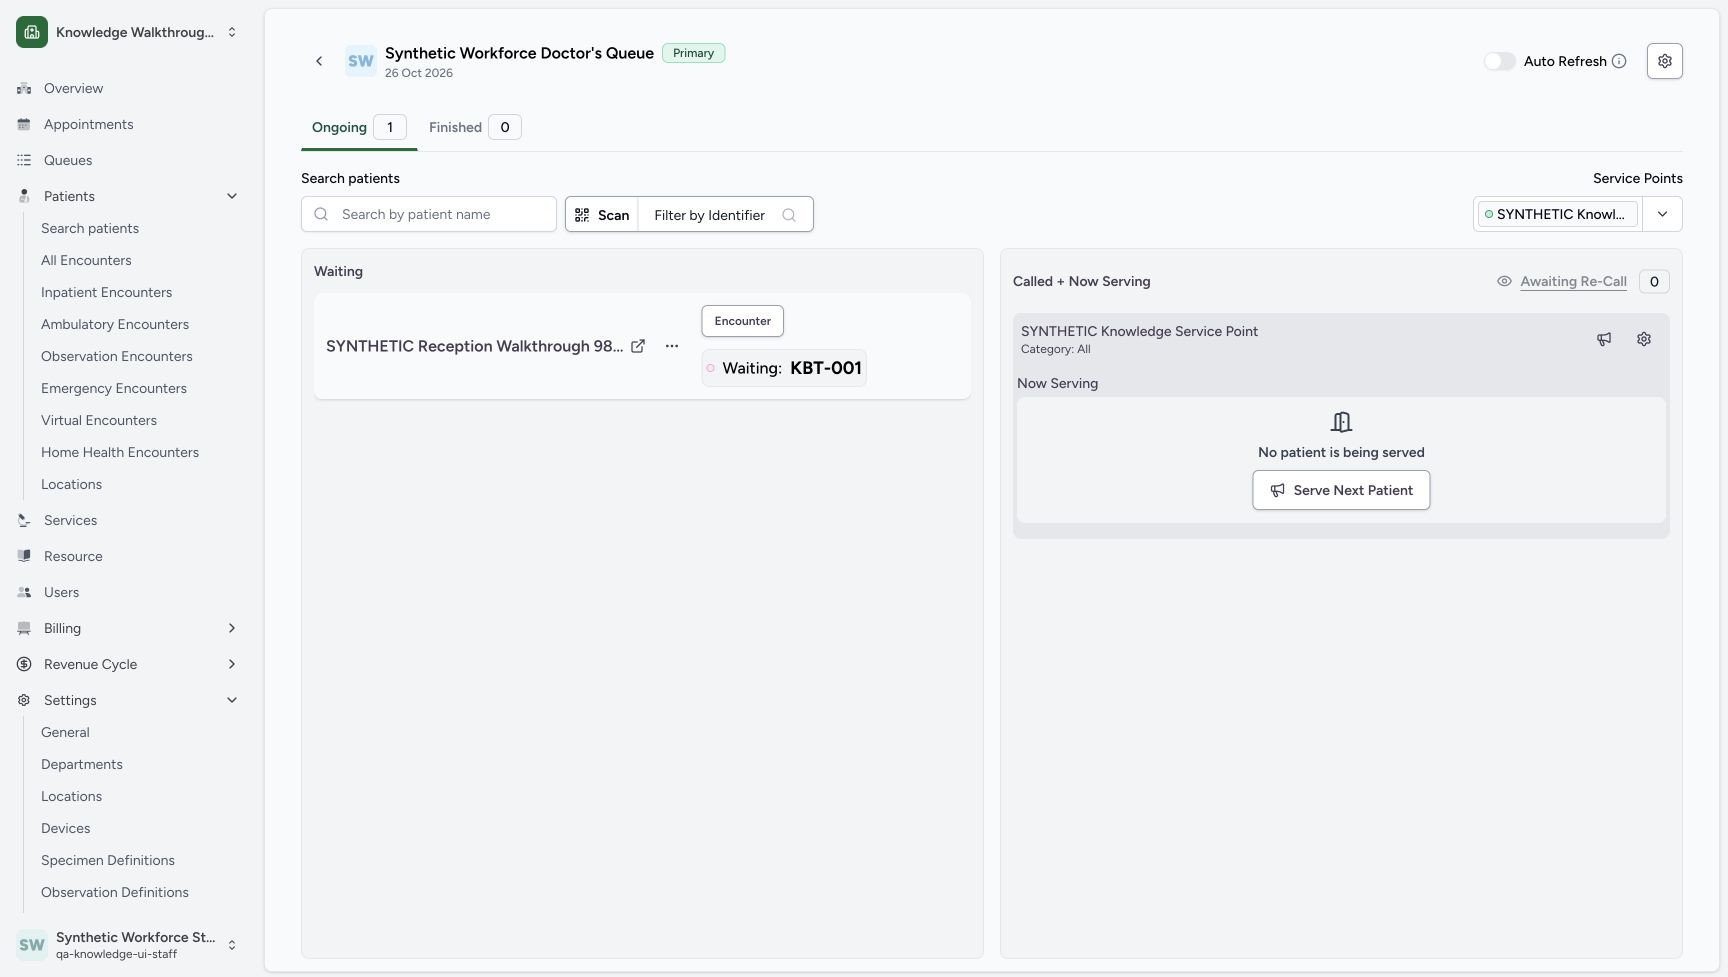Click organization logo icon in sidebar

point(32,32)
